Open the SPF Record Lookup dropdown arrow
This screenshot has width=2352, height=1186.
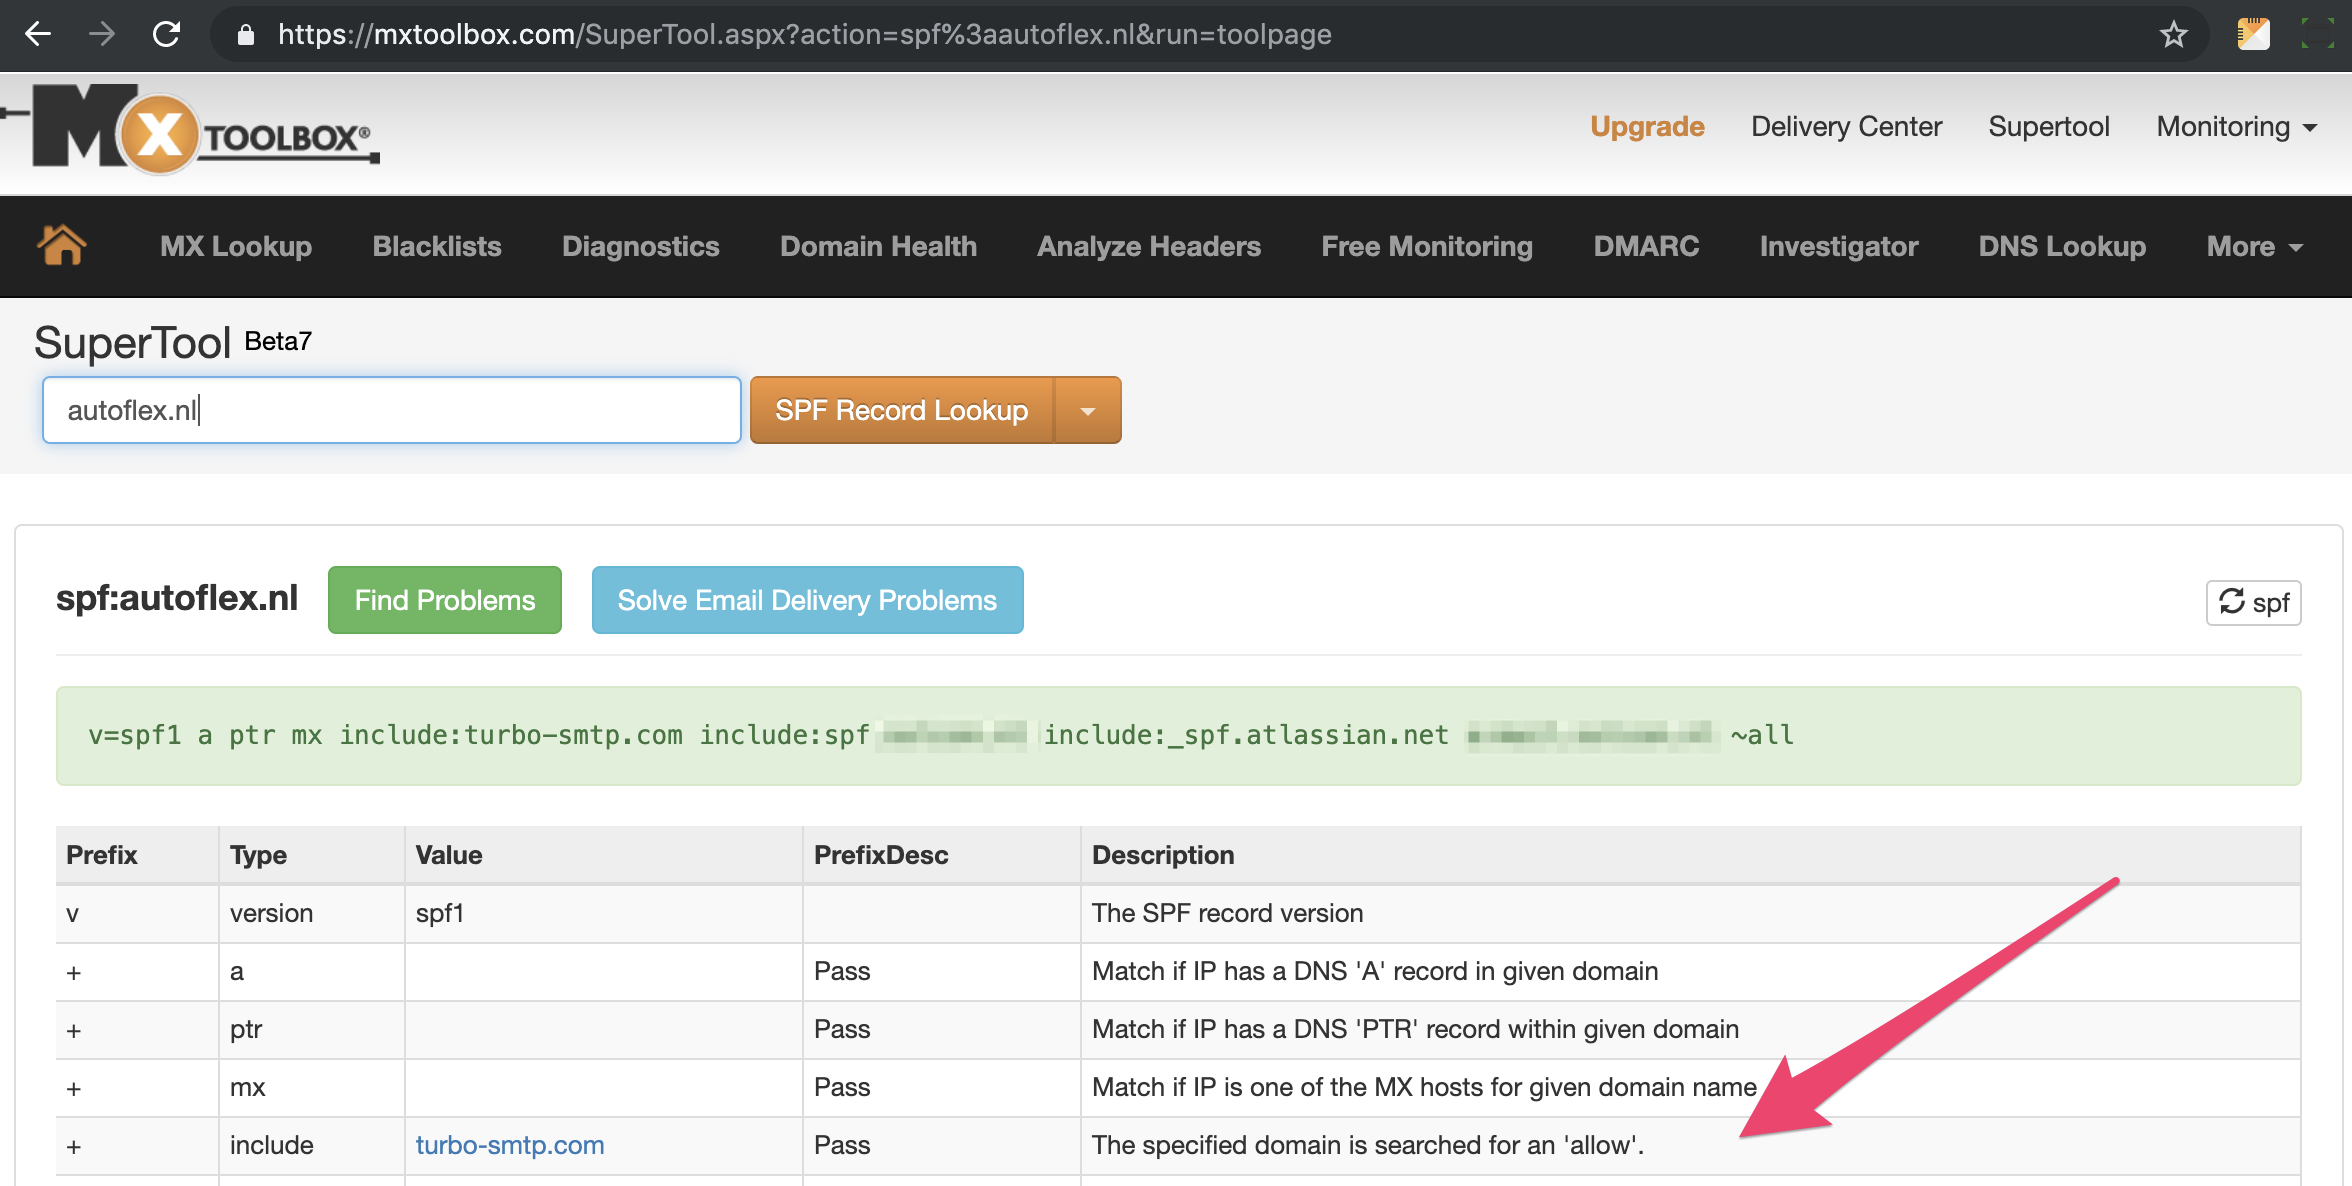point(1088,411)
